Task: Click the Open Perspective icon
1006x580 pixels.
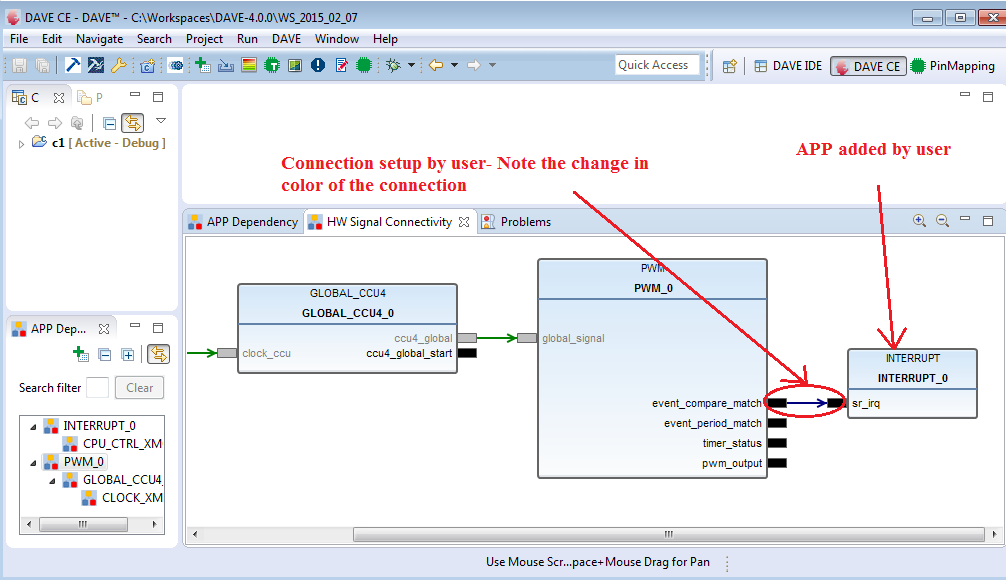Action: click(729, 66)
